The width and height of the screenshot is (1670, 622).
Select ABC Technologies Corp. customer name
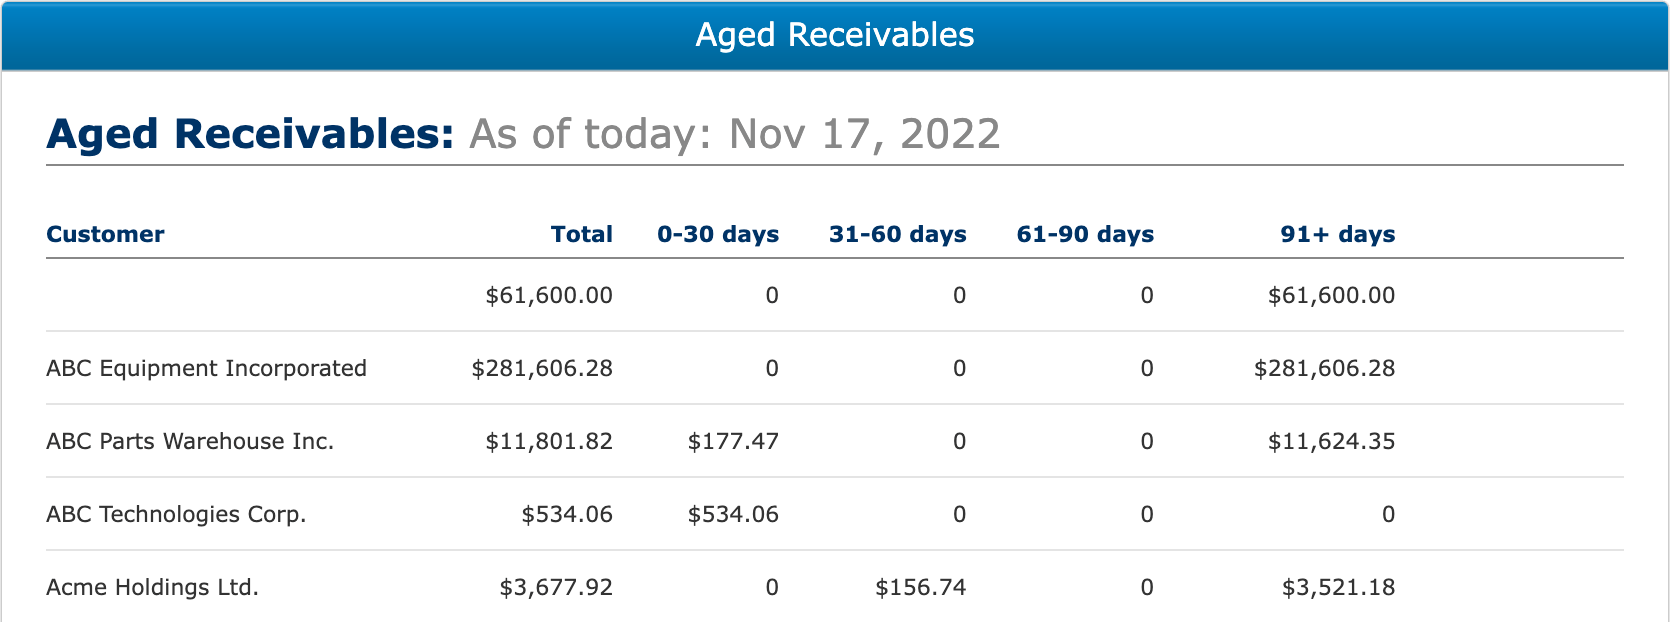pos(176,514)
